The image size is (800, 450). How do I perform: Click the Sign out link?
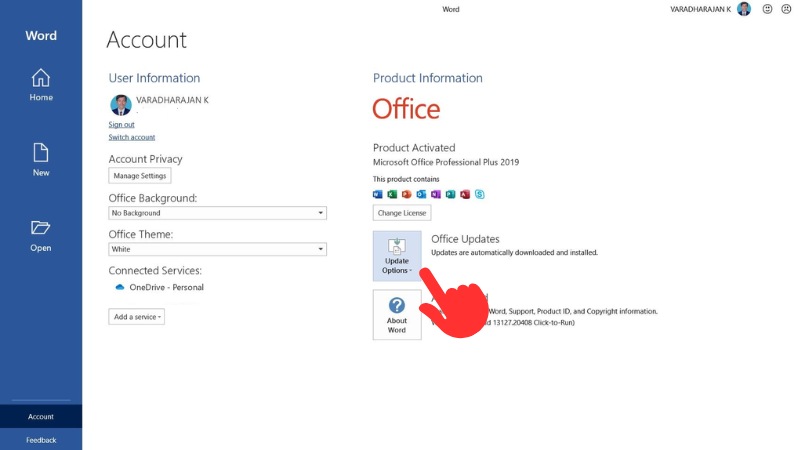[121, 125]
